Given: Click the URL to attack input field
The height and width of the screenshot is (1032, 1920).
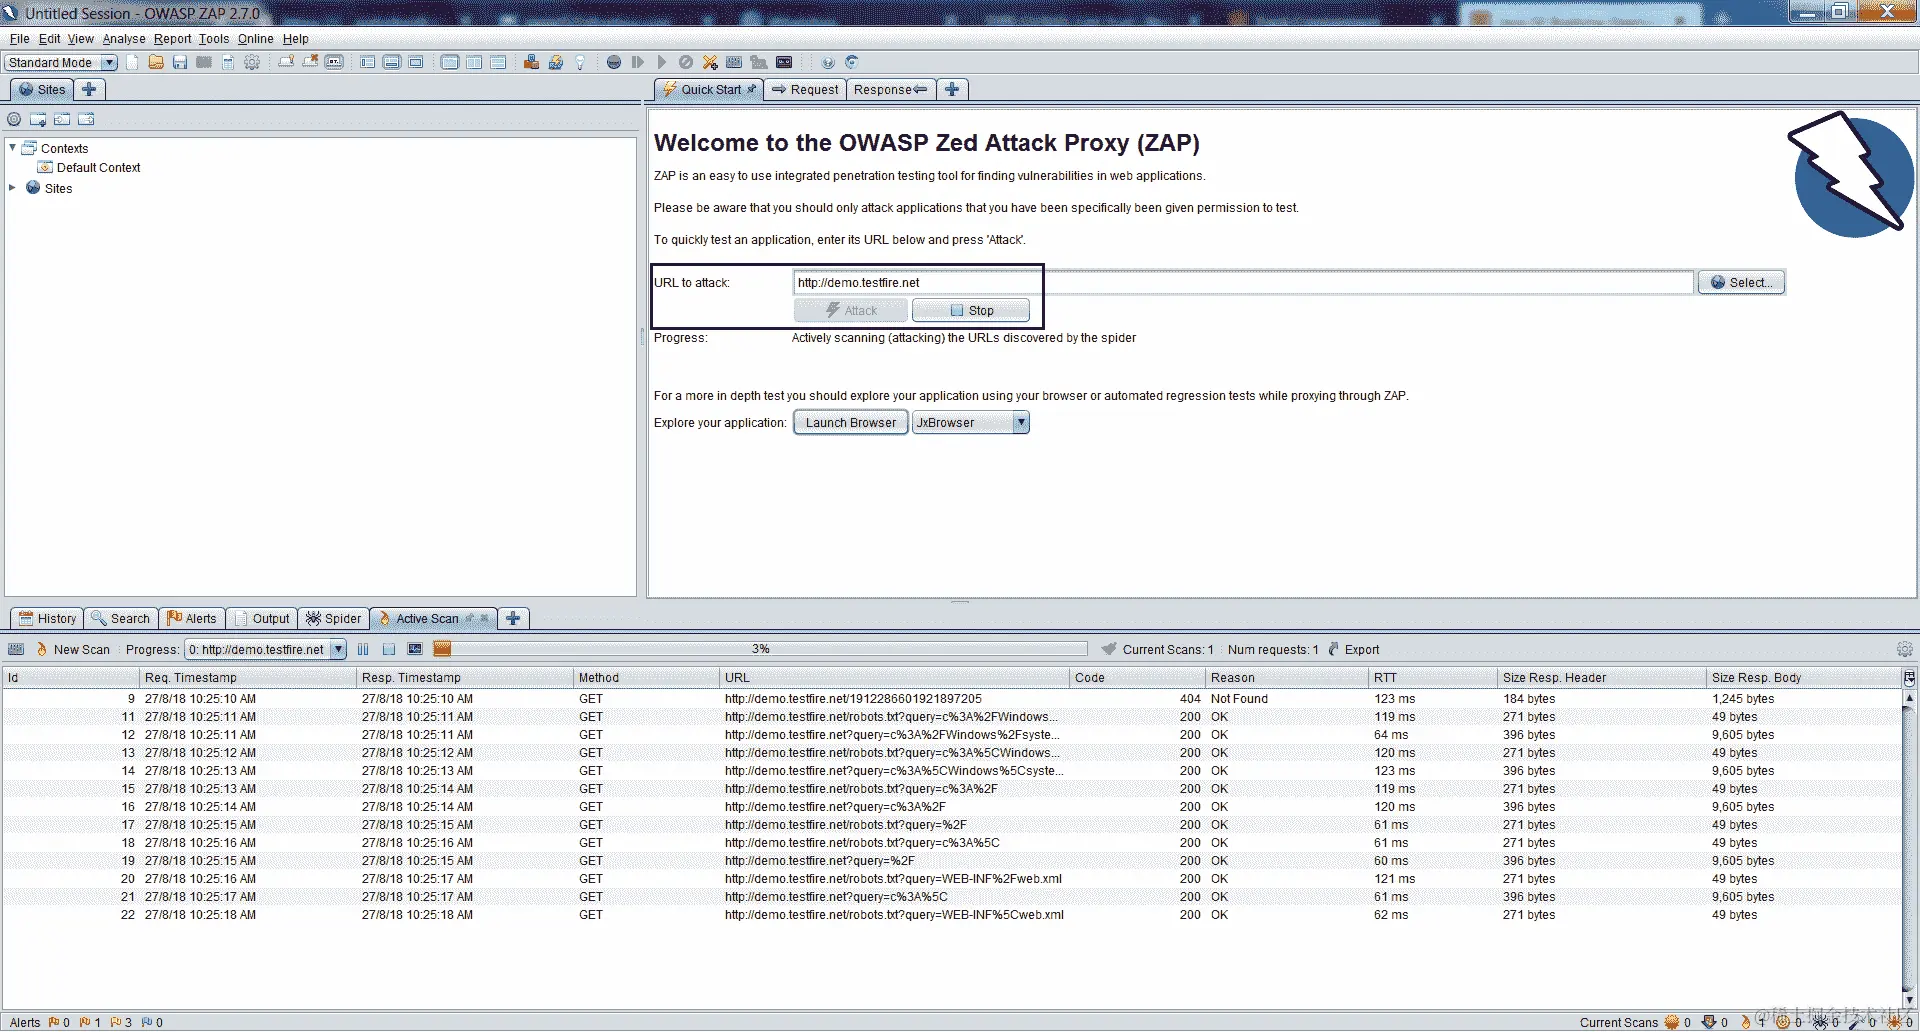Looking at the screenshot, I should (1243, 283).
